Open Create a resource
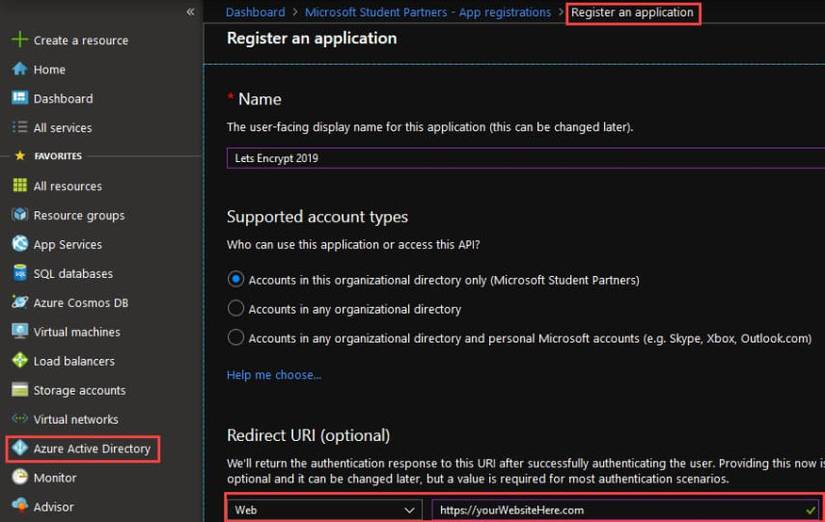Viewport: 825px width, 522px height. click(81, 41)
